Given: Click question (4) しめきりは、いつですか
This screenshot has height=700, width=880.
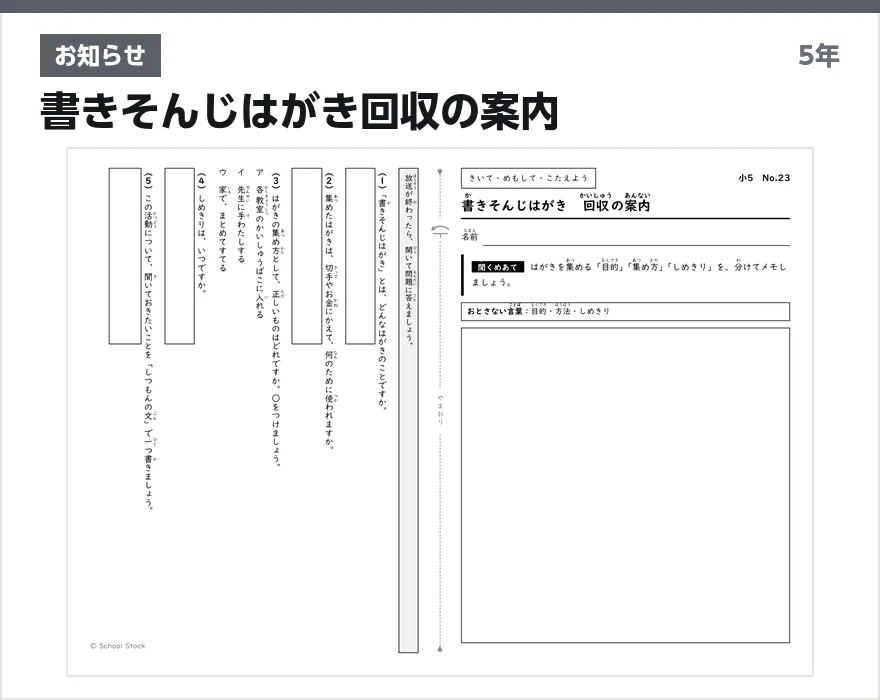Looking at the screenshot, I should point(201,233).
